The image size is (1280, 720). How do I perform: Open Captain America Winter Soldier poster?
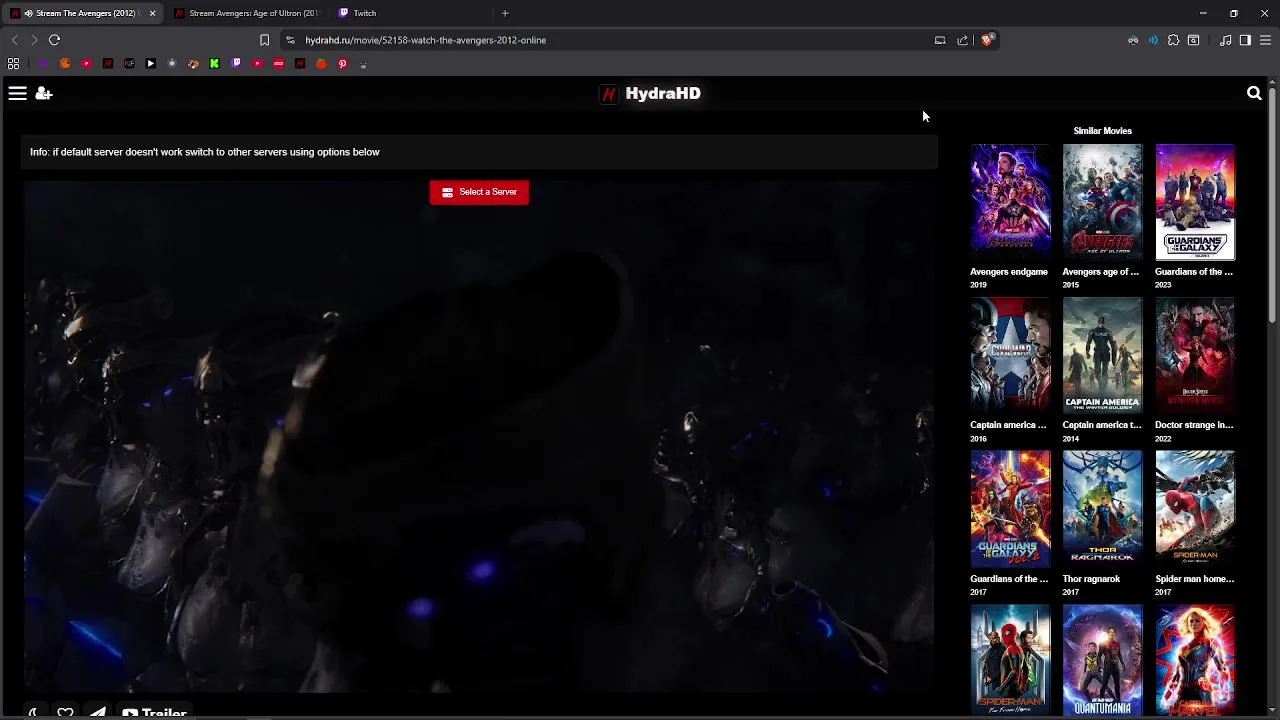(1102, 356)
